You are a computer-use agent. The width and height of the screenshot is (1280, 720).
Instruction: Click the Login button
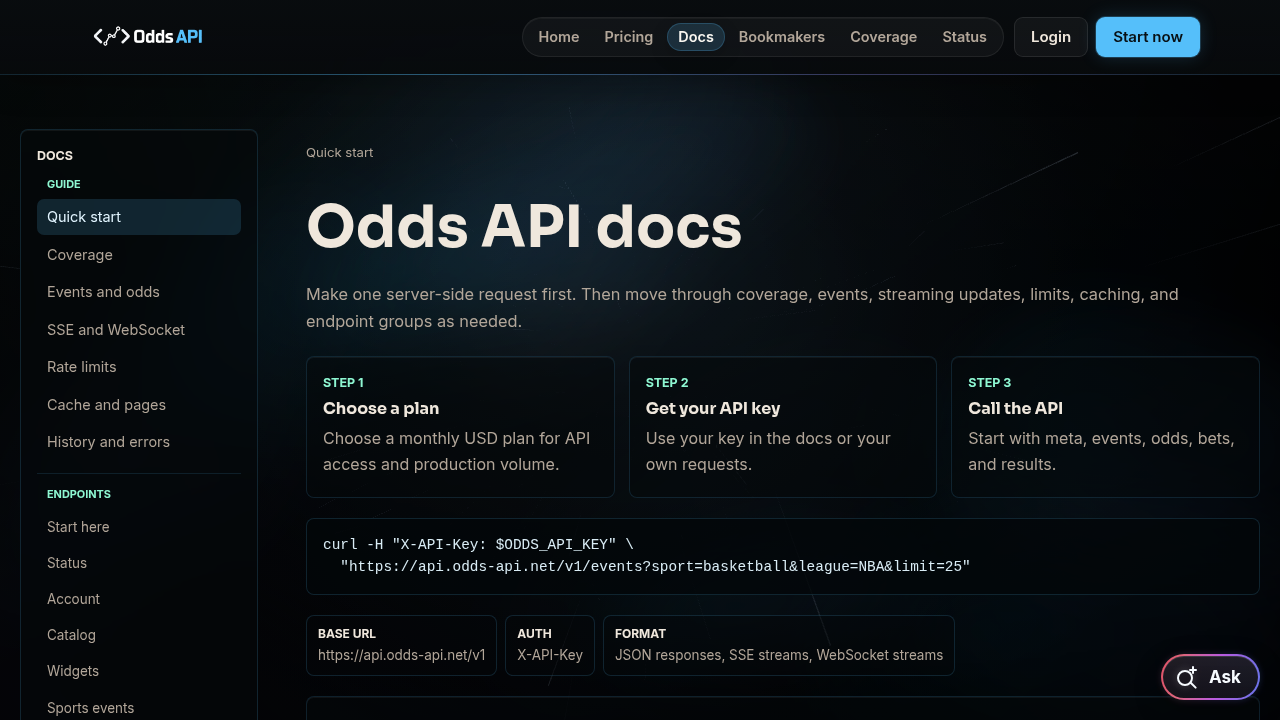click(x=1051, y=37)
